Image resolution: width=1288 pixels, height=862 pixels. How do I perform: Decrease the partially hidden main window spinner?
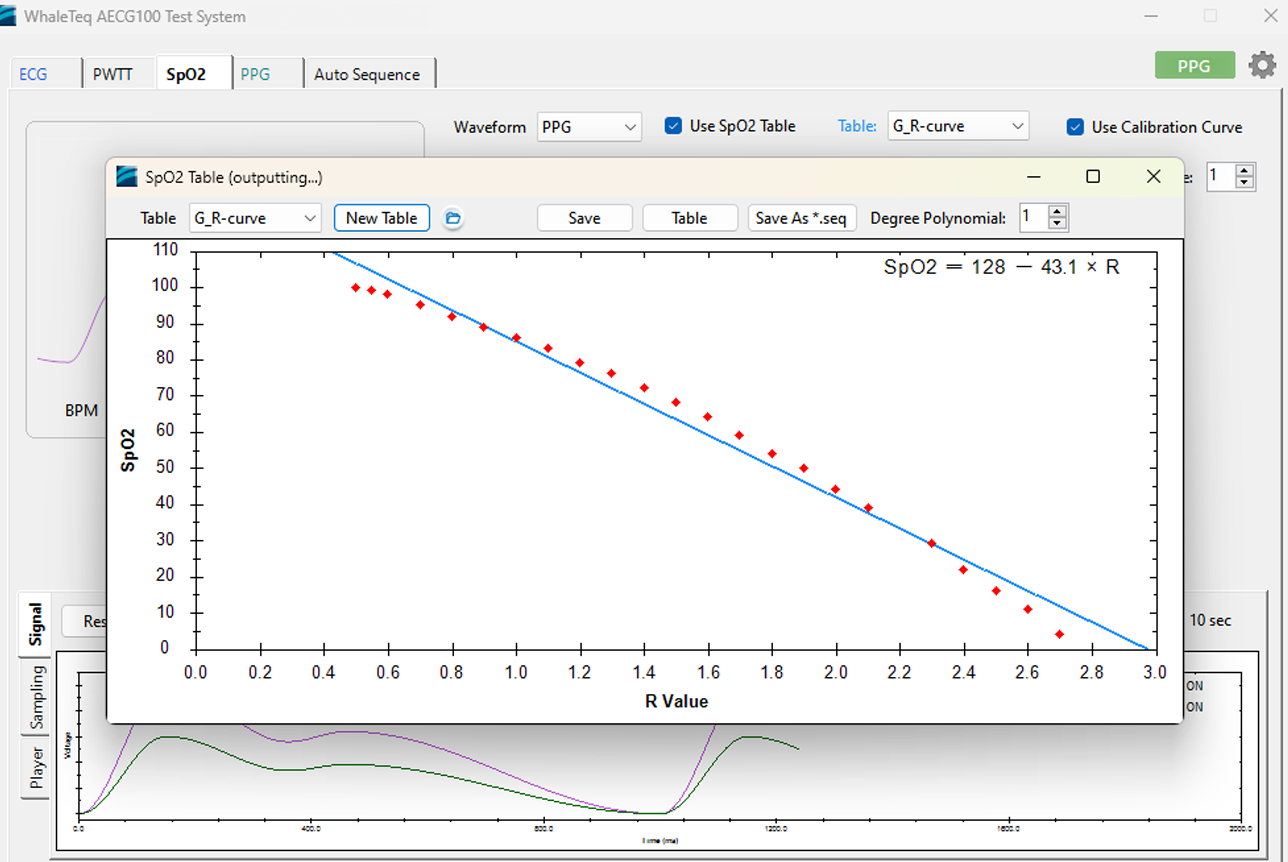[x=1245, y=183]
